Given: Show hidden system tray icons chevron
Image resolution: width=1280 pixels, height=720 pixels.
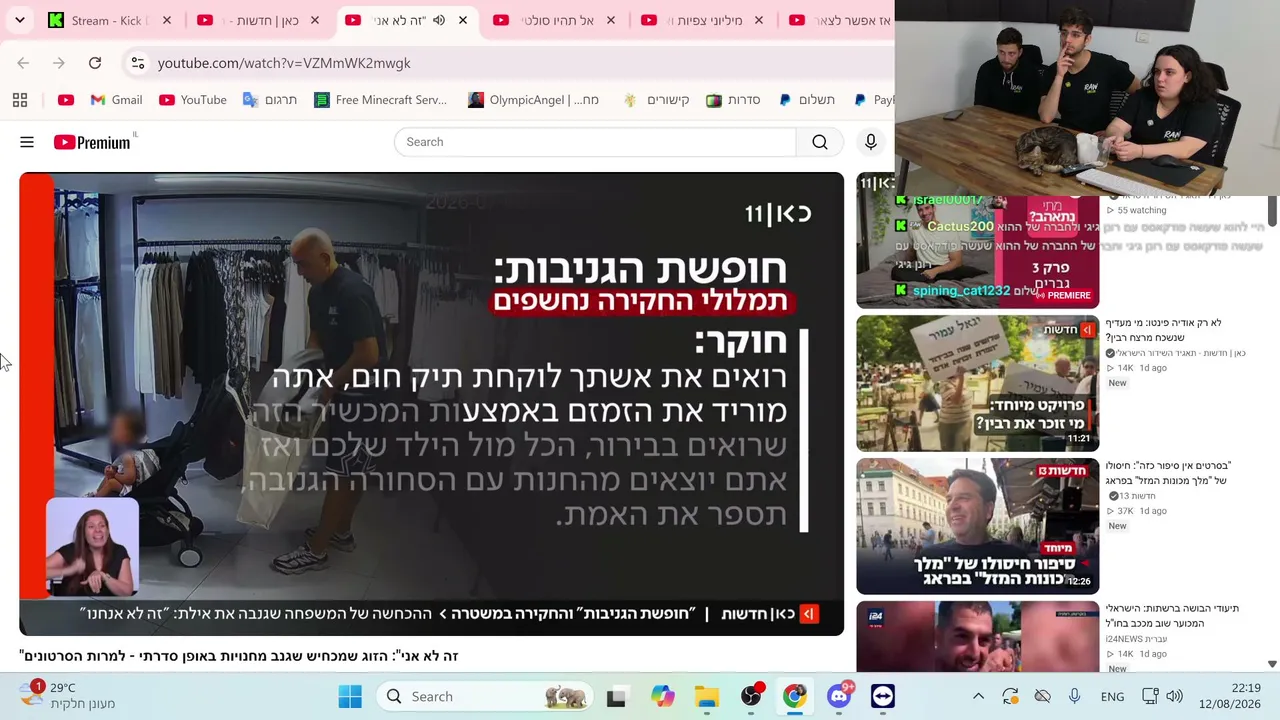Looking at the screenshot, I should tap(979, 696).
